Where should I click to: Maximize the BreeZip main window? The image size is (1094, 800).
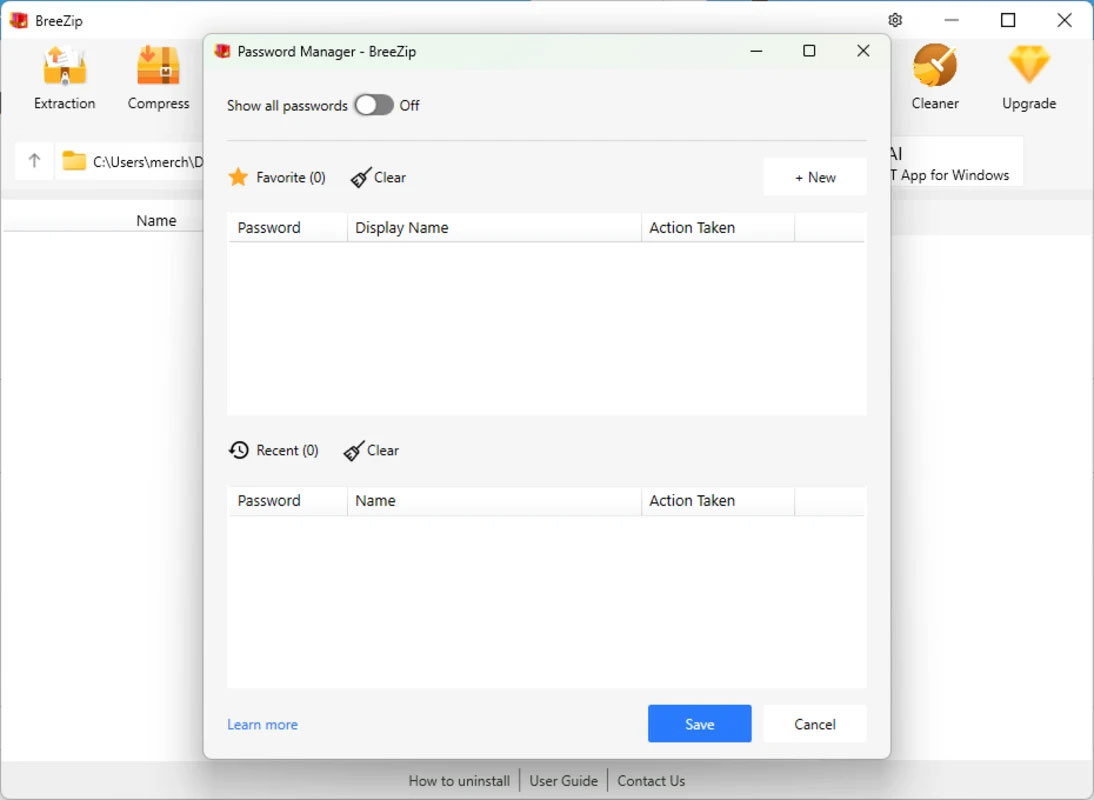coord(1007,20)
